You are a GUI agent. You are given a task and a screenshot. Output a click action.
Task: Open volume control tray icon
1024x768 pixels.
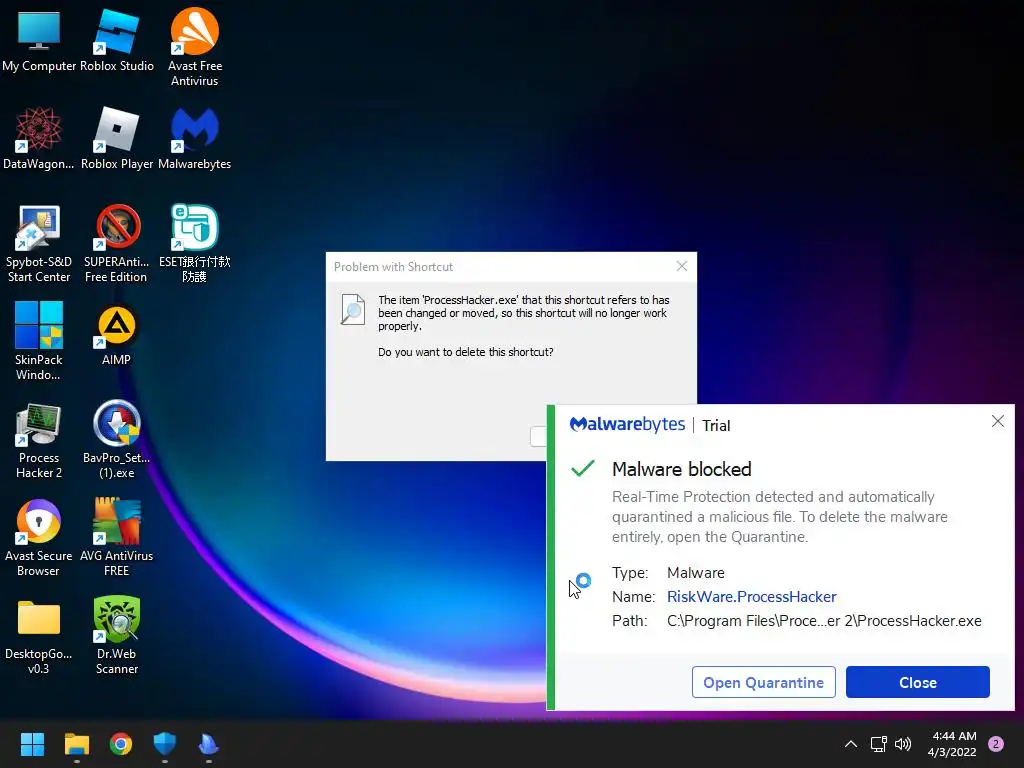point(903,744)
